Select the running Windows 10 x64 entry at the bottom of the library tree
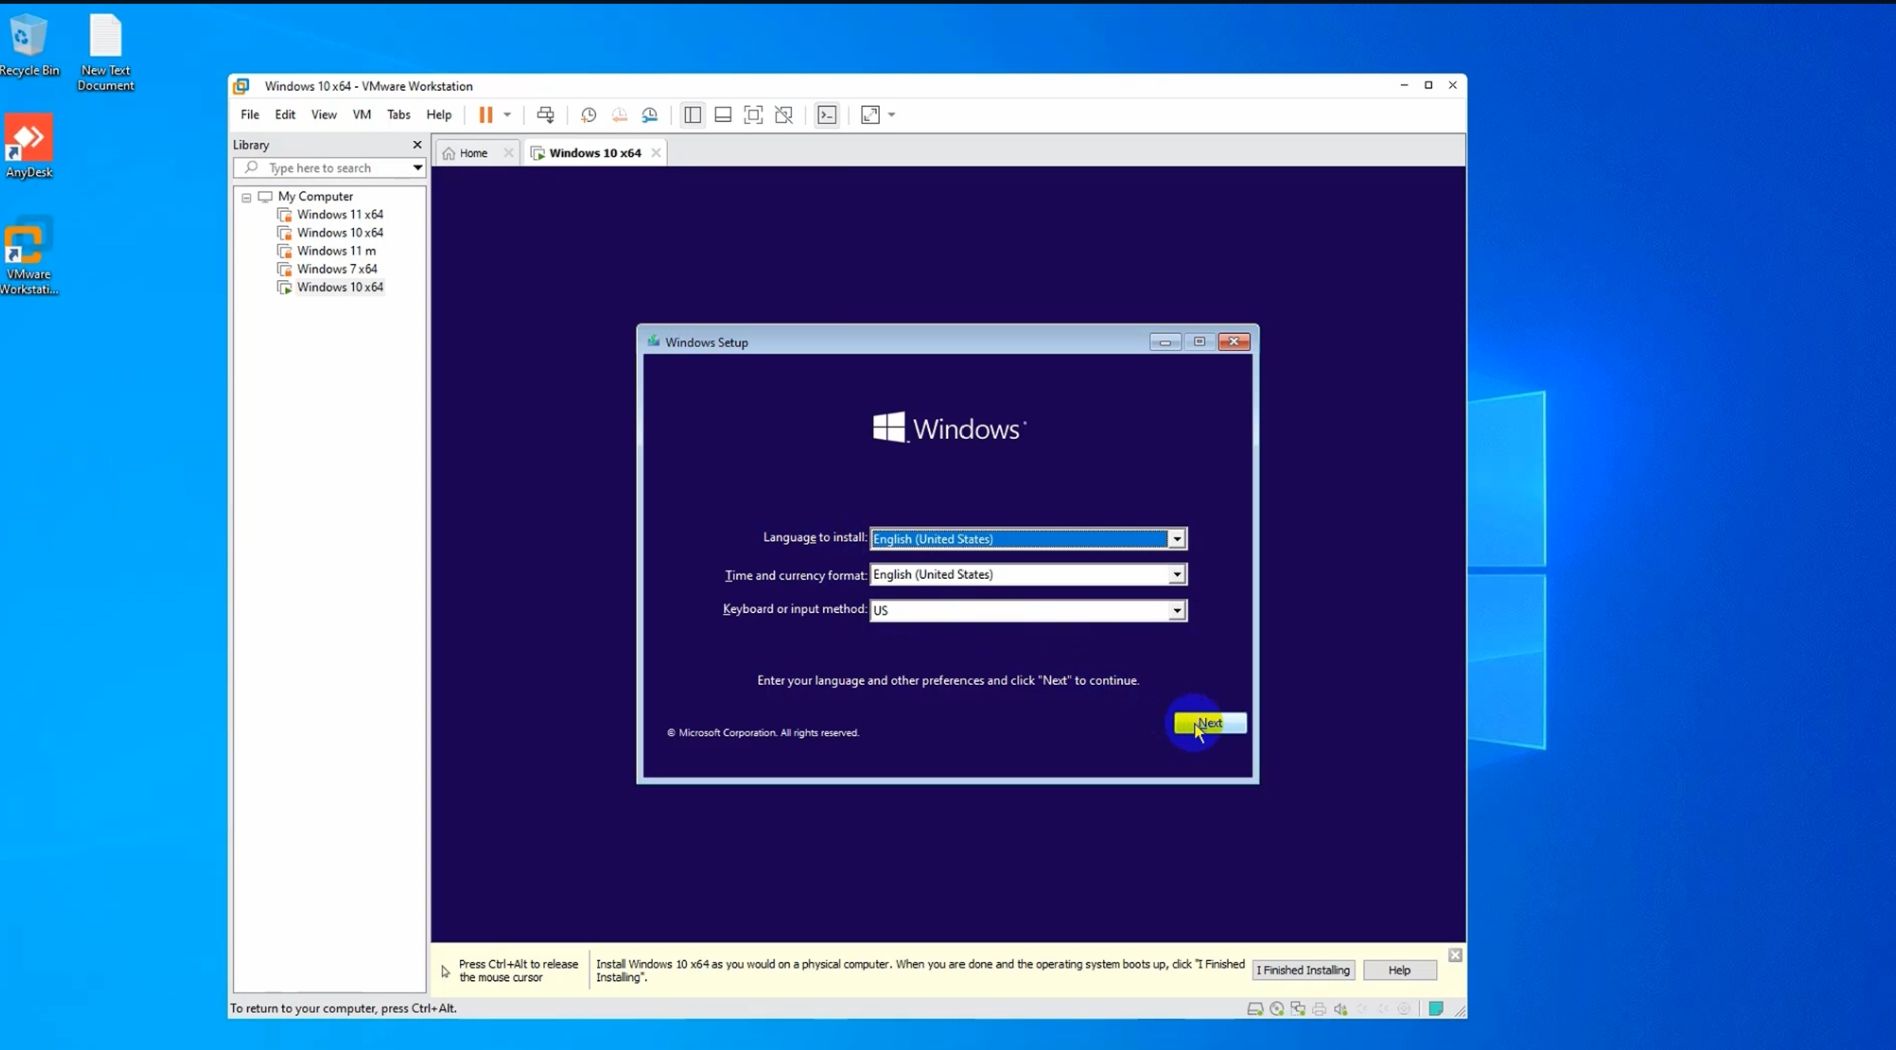 pyautogui.click(x=339, y=287)
